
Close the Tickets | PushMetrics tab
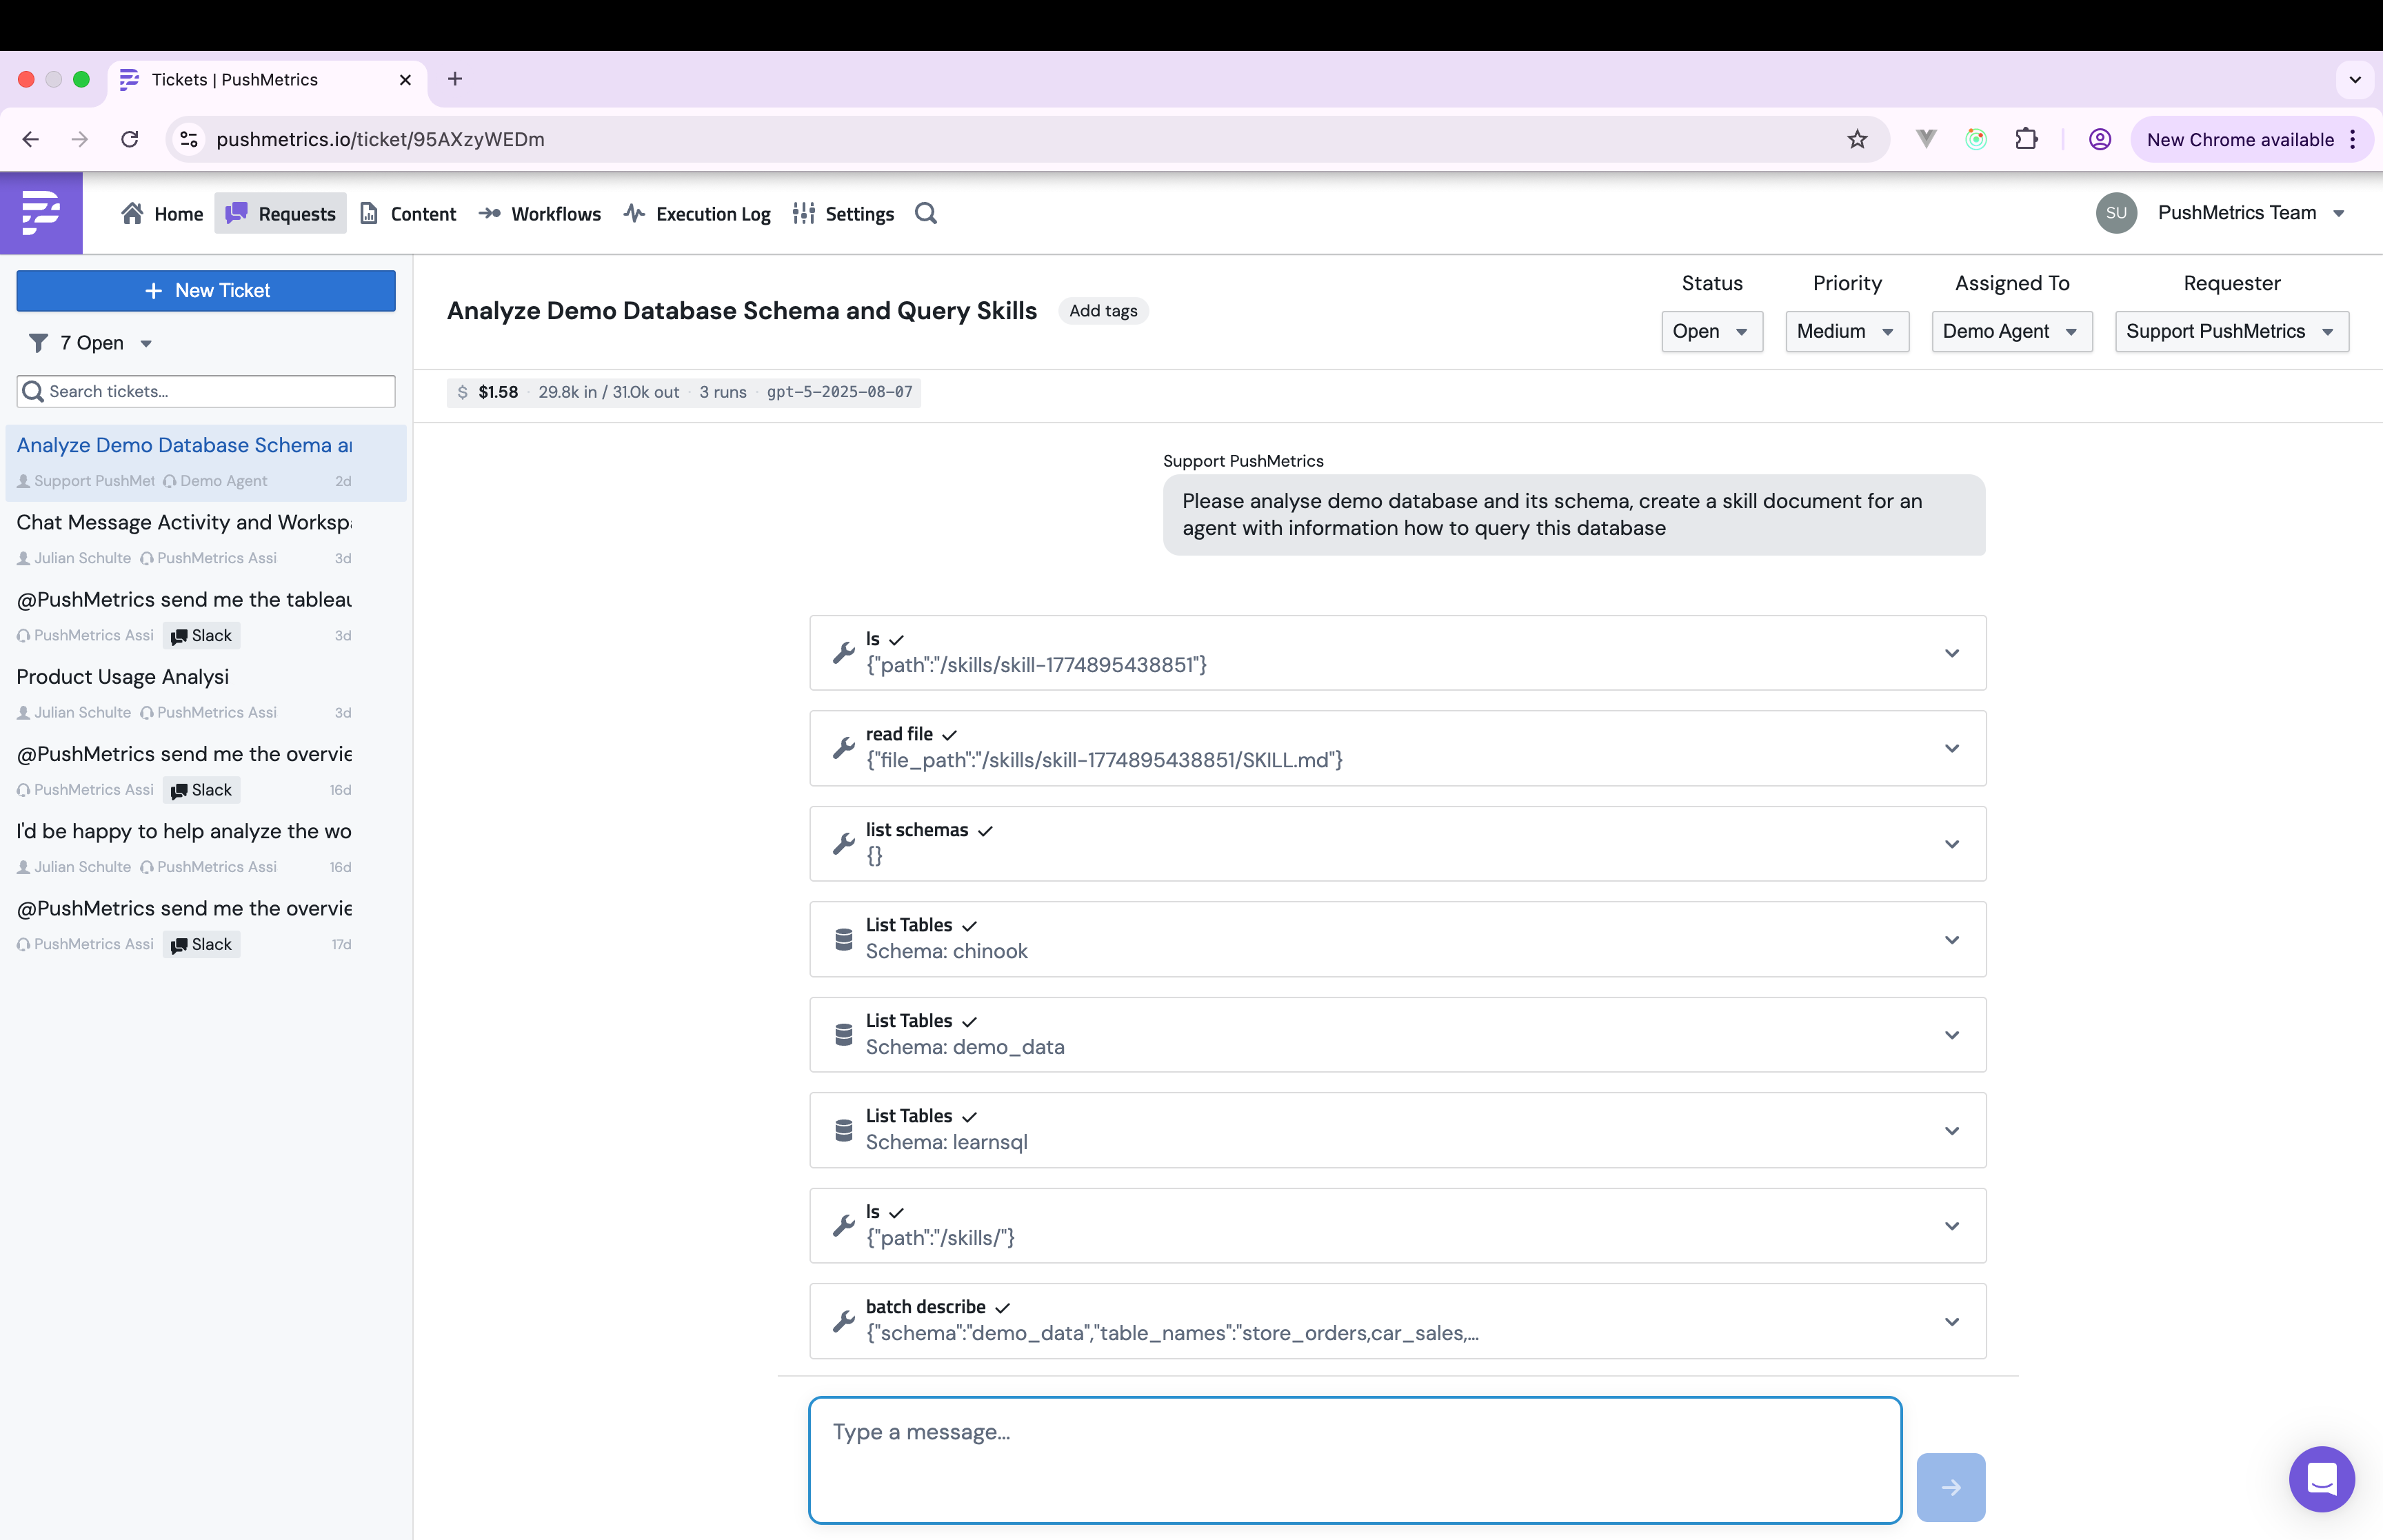click(405, 80)
